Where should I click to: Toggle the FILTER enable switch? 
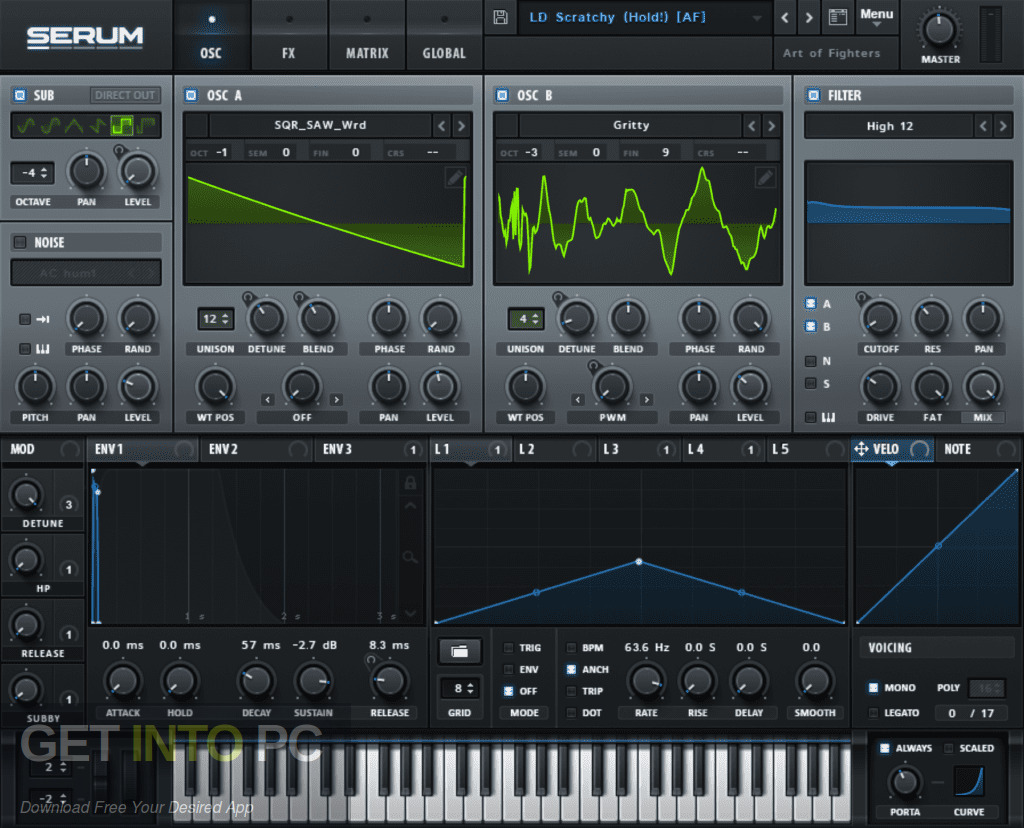click(x=813, y=95)
